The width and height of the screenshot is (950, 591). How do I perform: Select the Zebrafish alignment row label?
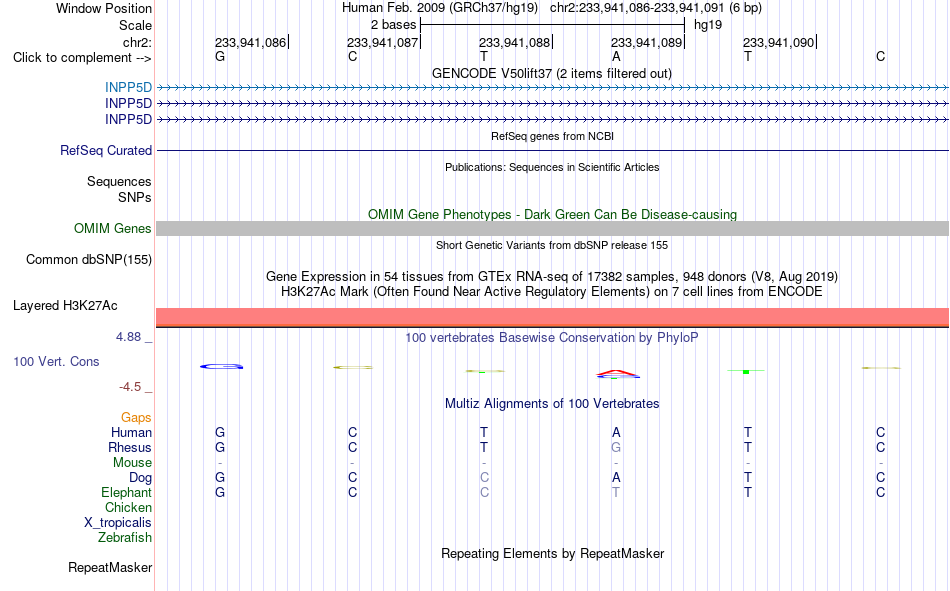click(x=125, y=538)
